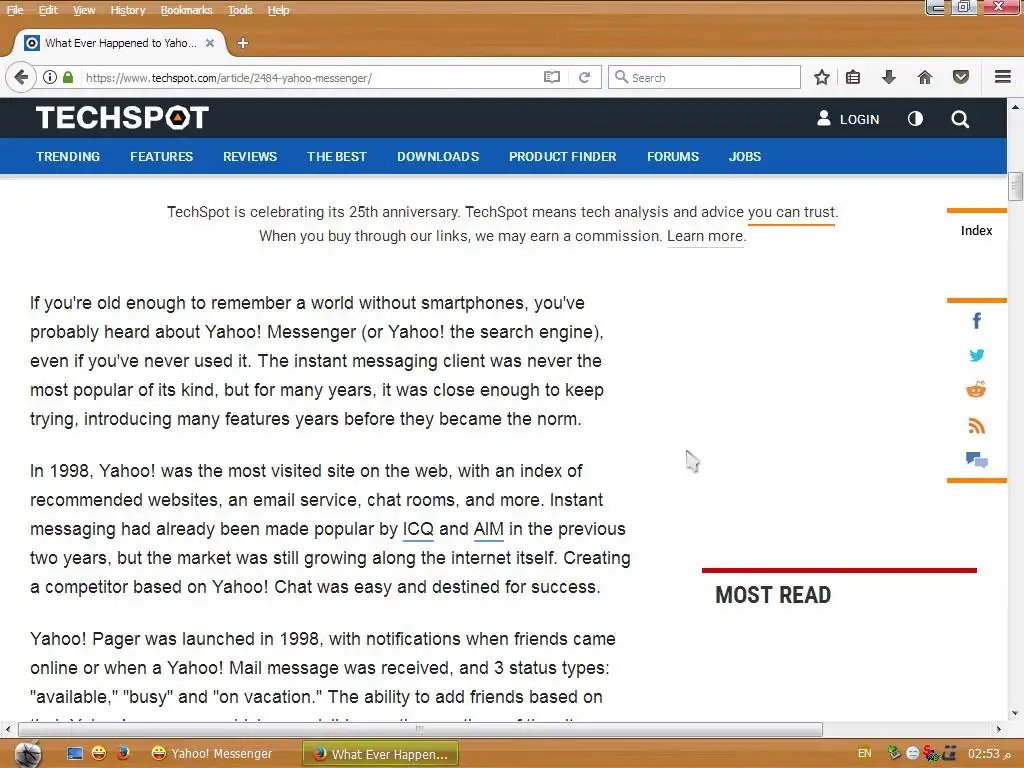Click horizontal scrollbar left arrow
Image resolution: width=1024 pixels, height=768 pixels.
(x=8, y=729)
